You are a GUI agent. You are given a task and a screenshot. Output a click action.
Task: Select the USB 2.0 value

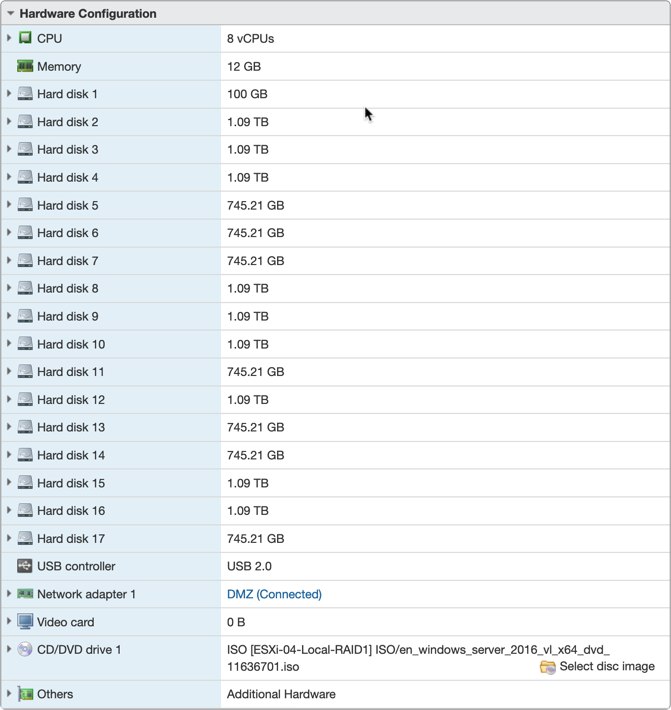(x=249, y=566)
